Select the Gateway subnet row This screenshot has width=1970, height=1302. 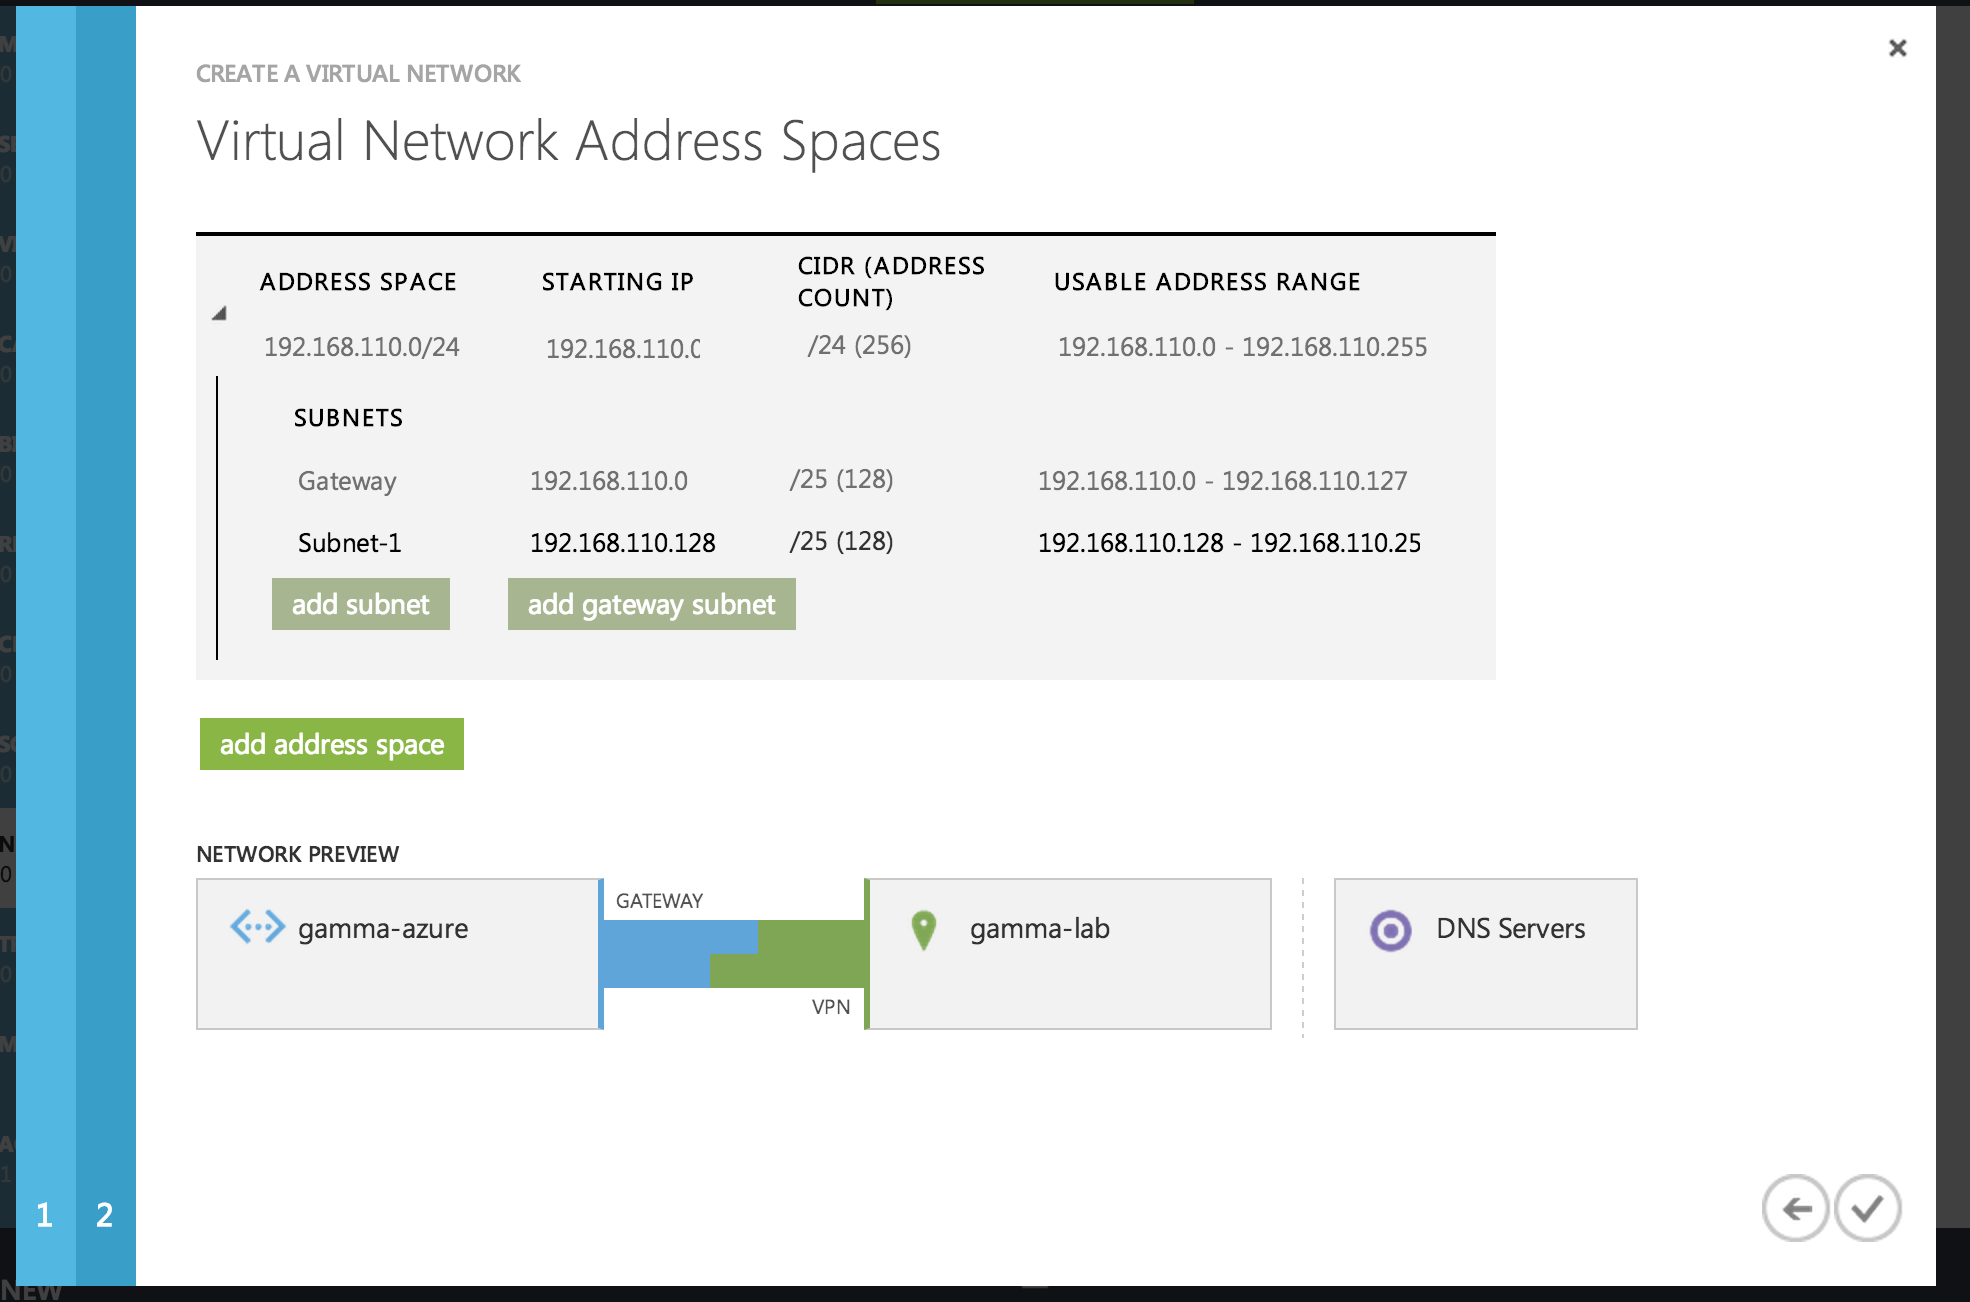(347, 481)
